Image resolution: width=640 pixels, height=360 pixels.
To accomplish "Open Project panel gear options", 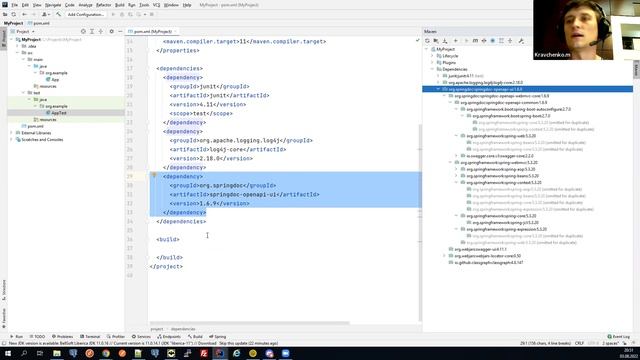I will pyautogui.click(x=111, y=31).
